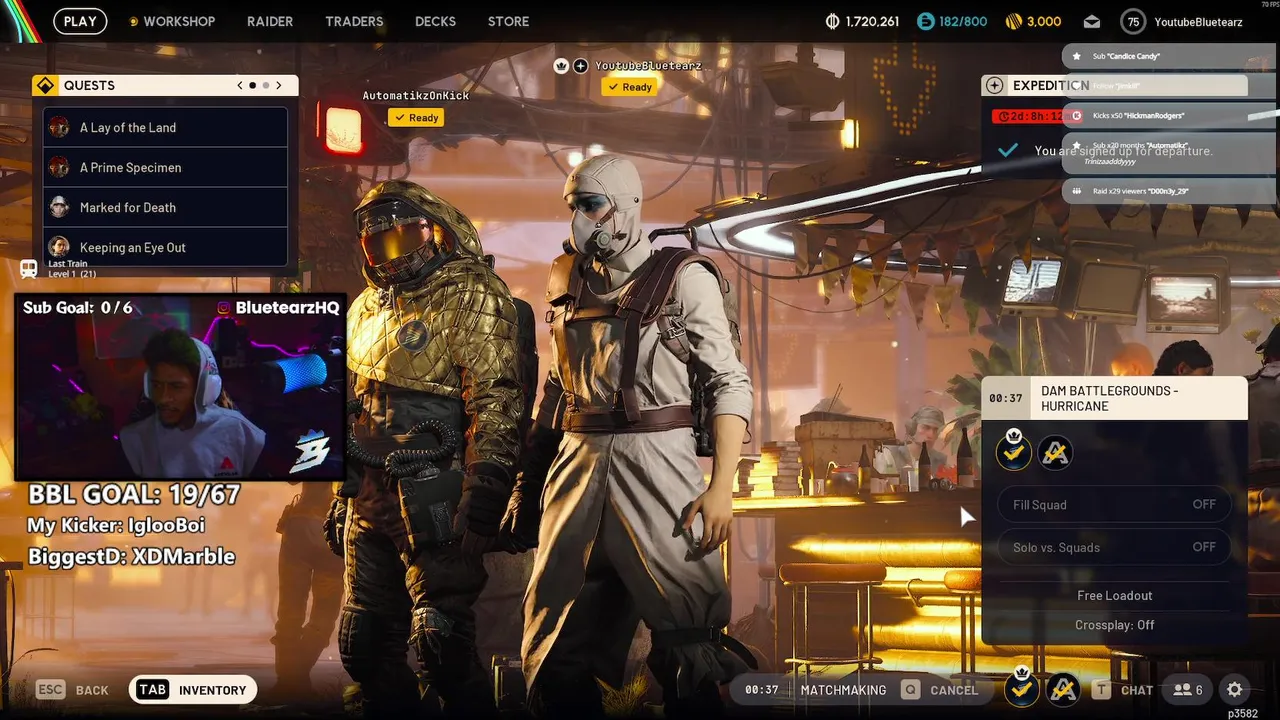Click the plus icon beside YoutubeBluetearz name
1280x720 pixels.
pyautogui.click(x=581, y=66)
